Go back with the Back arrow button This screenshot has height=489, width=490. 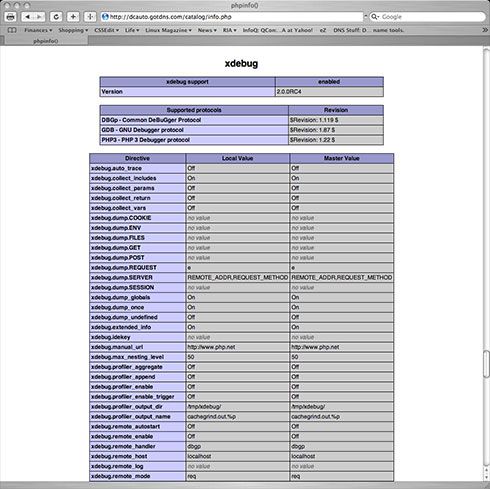[x=27, y=17]
